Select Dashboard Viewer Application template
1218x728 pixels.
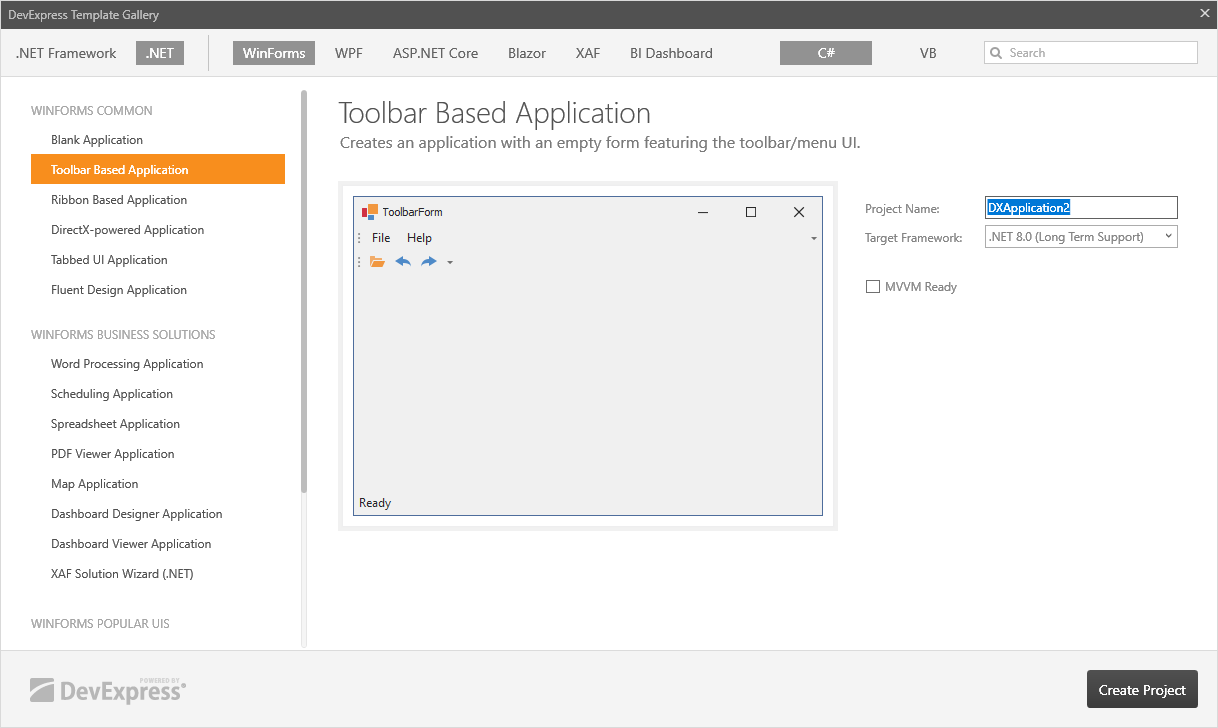click(x=158, y=544)
